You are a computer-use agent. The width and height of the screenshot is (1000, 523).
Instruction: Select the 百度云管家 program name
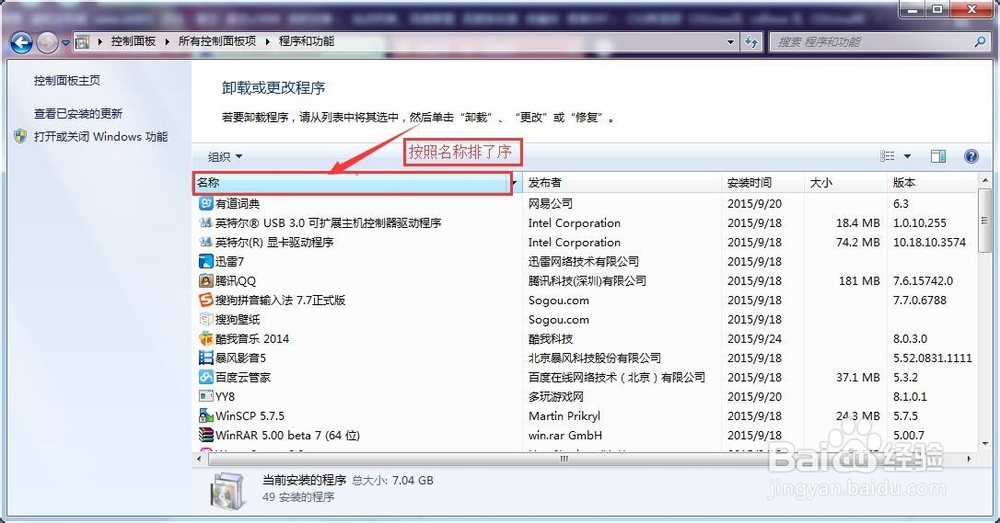[x=243, y=377]
